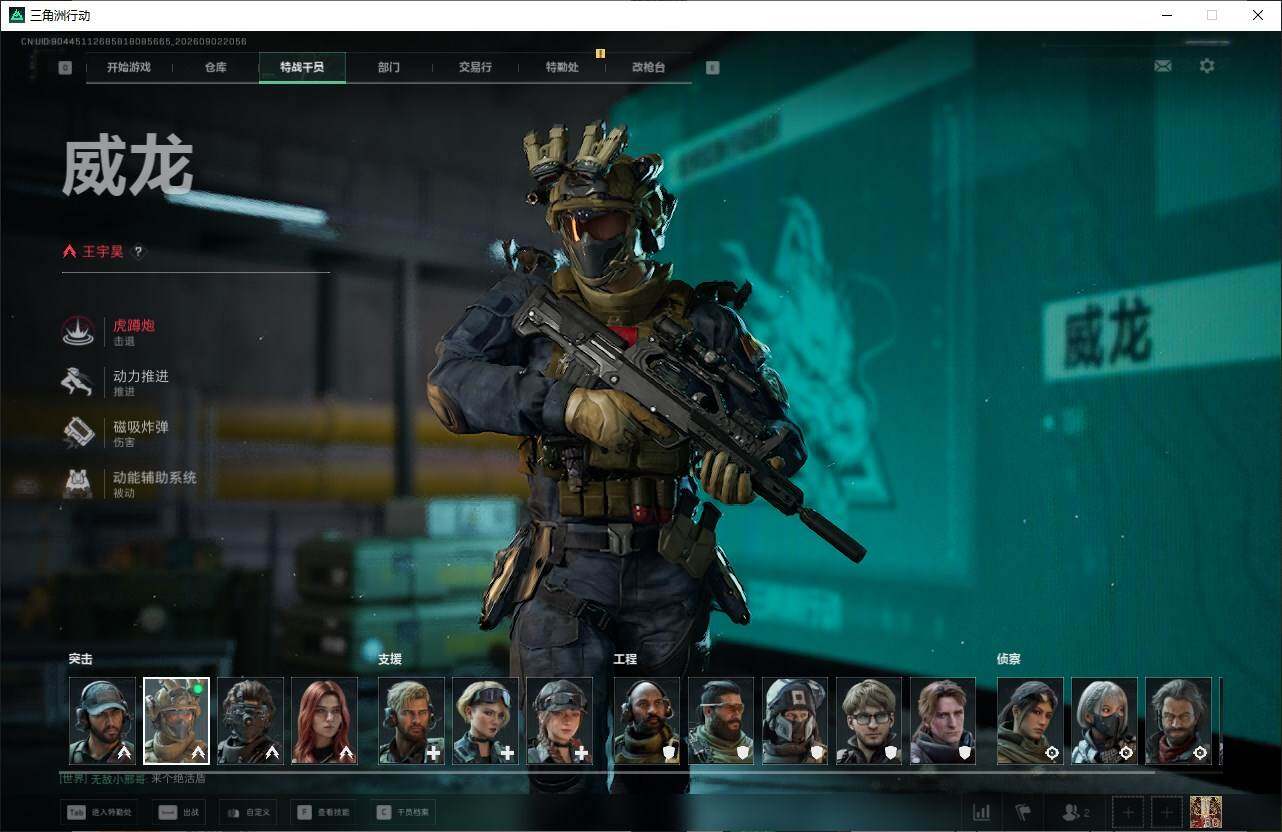Open the settings gear icon
Screen dimensions: 1282x832
[1207, 66]
